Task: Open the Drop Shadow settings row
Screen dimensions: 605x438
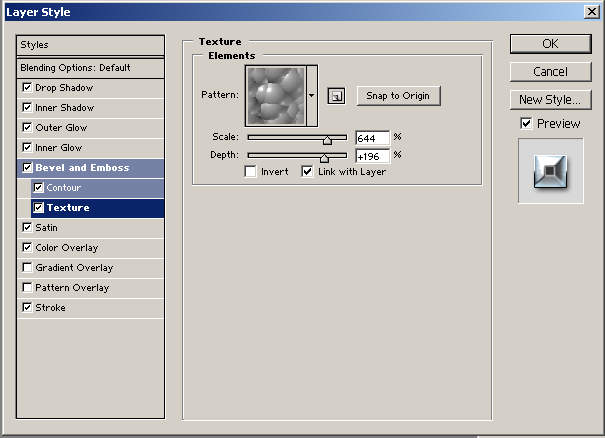Action: pyautogui.click(x=91, y=88)
